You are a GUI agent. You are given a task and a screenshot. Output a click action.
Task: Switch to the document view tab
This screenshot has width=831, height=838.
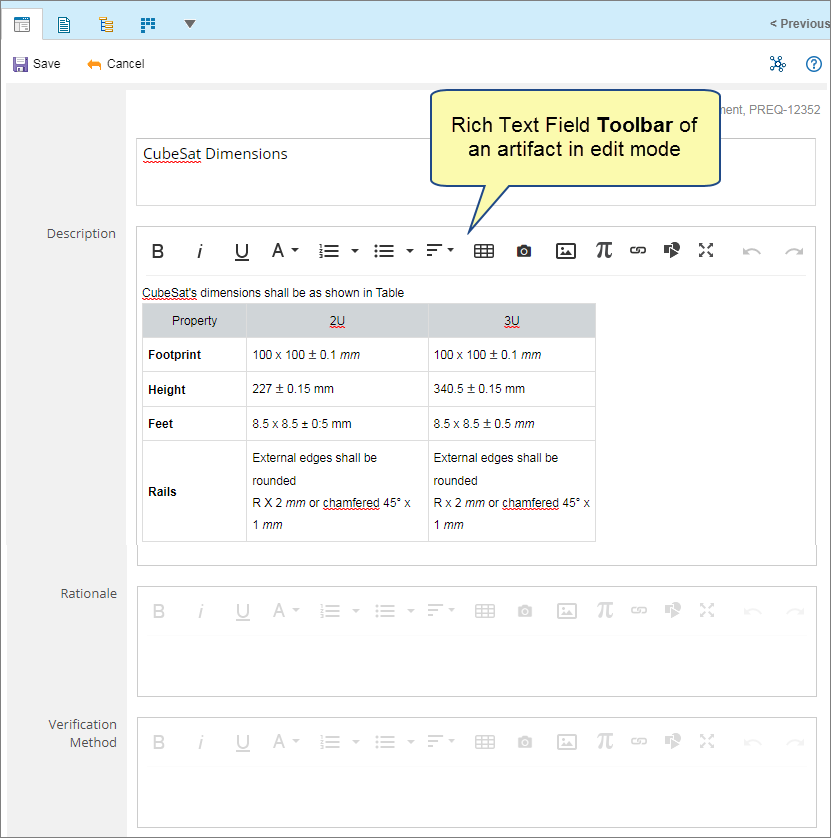[x=64, y=25]
